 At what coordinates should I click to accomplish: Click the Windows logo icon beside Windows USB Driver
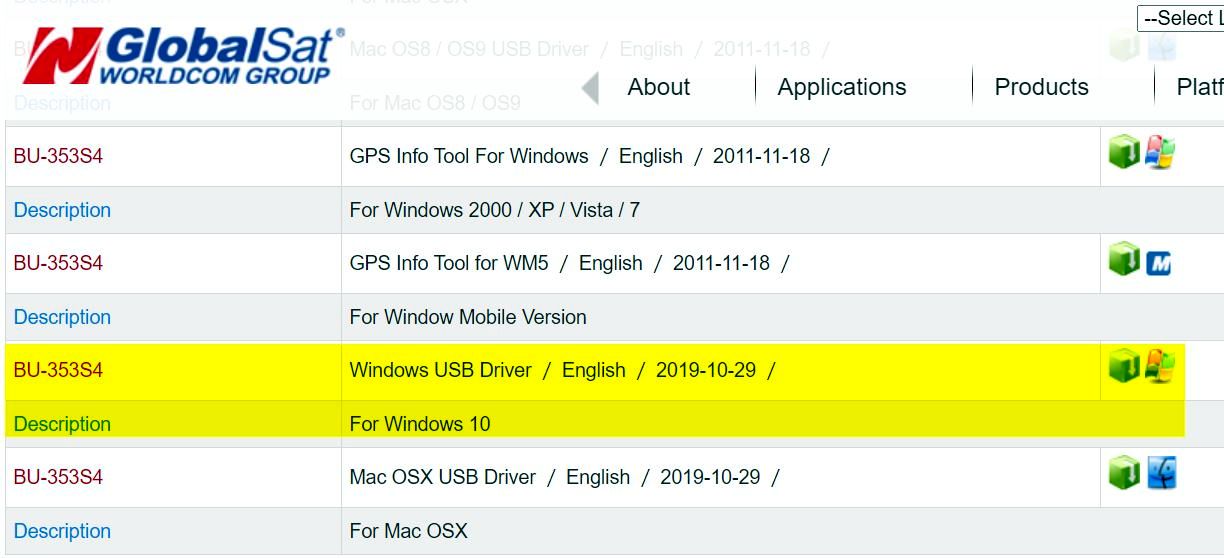click(x=1159, y=367)
